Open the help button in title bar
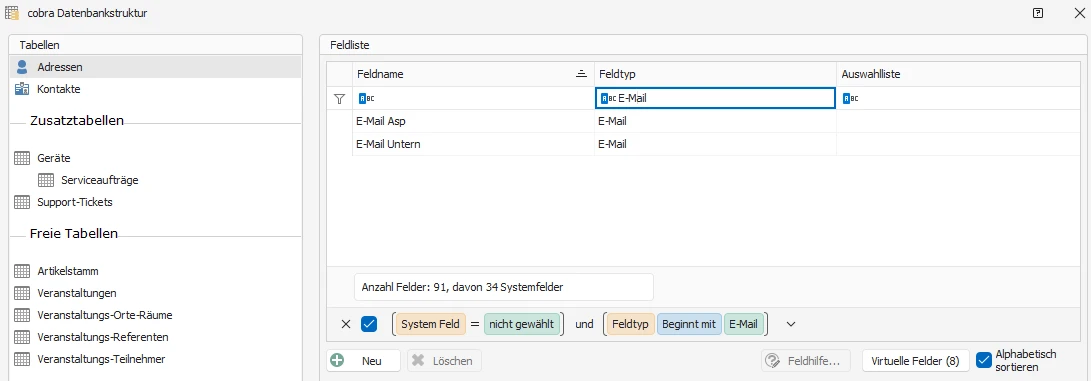 (x=1038, y=13)
